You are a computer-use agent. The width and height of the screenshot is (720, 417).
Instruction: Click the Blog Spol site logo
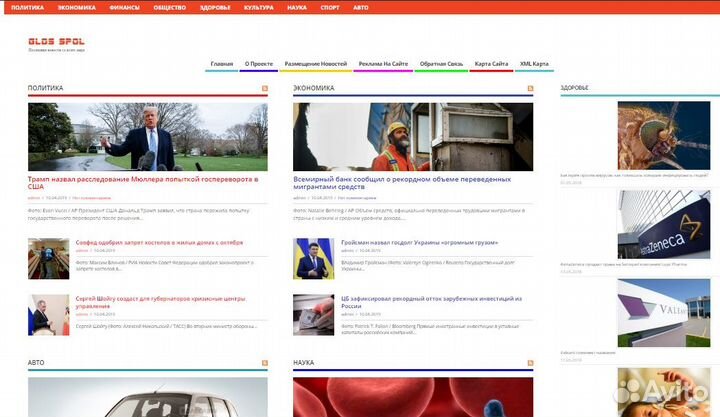click(x=56, y=42)
